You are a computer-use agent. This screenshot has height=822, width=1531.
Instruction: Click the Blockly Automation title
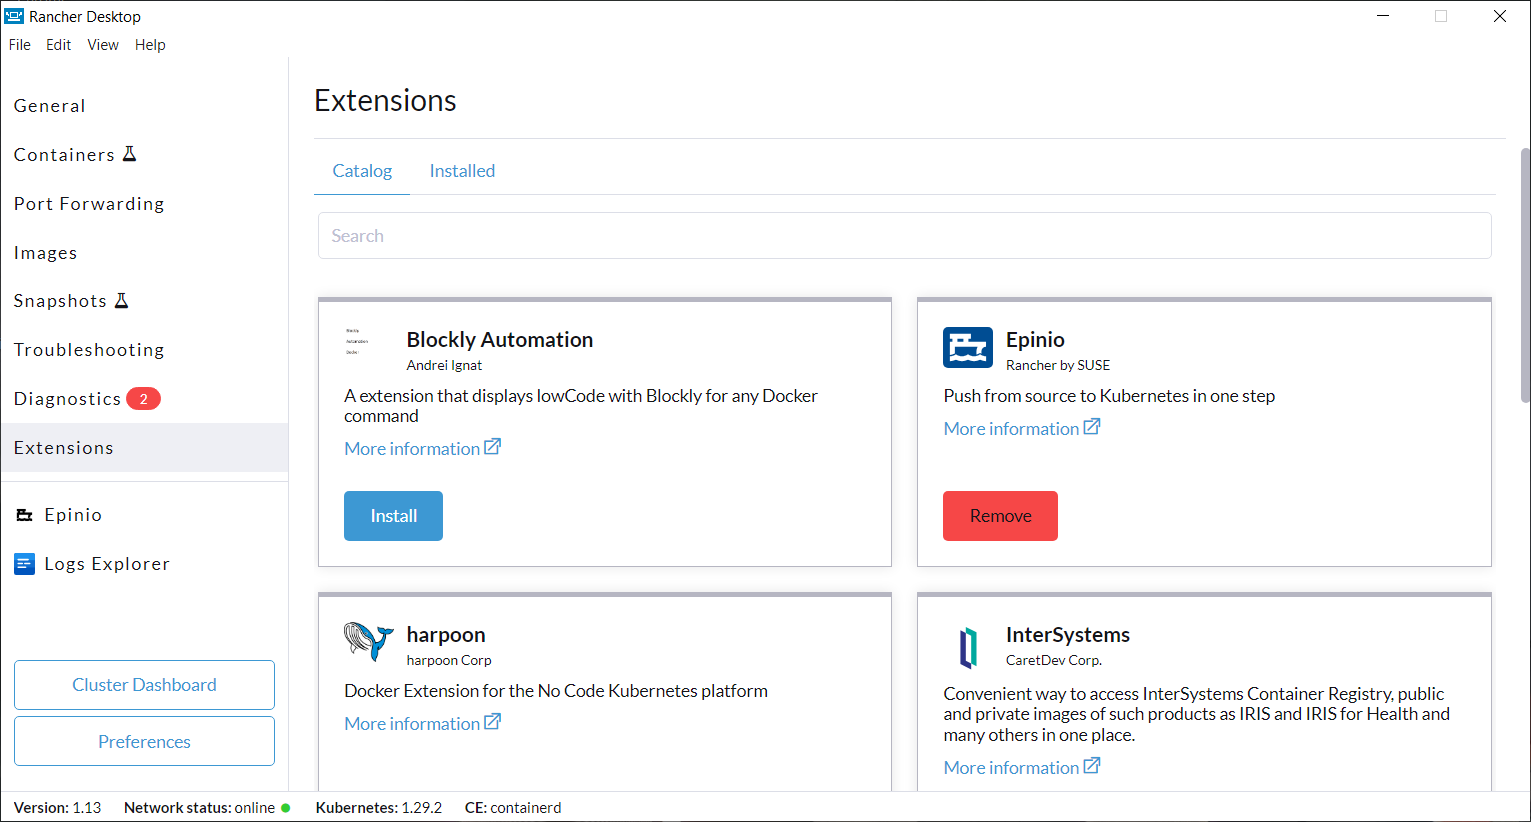[500, 340]
